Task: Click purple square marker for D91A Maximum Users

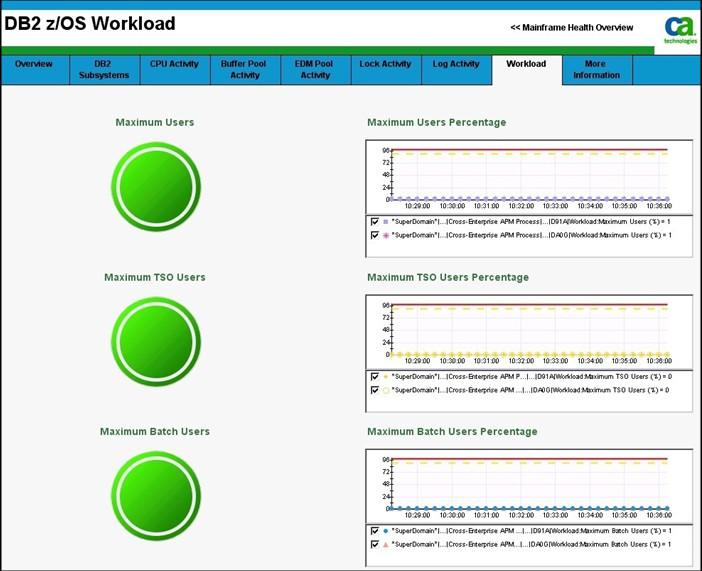Action: point(386,222)
